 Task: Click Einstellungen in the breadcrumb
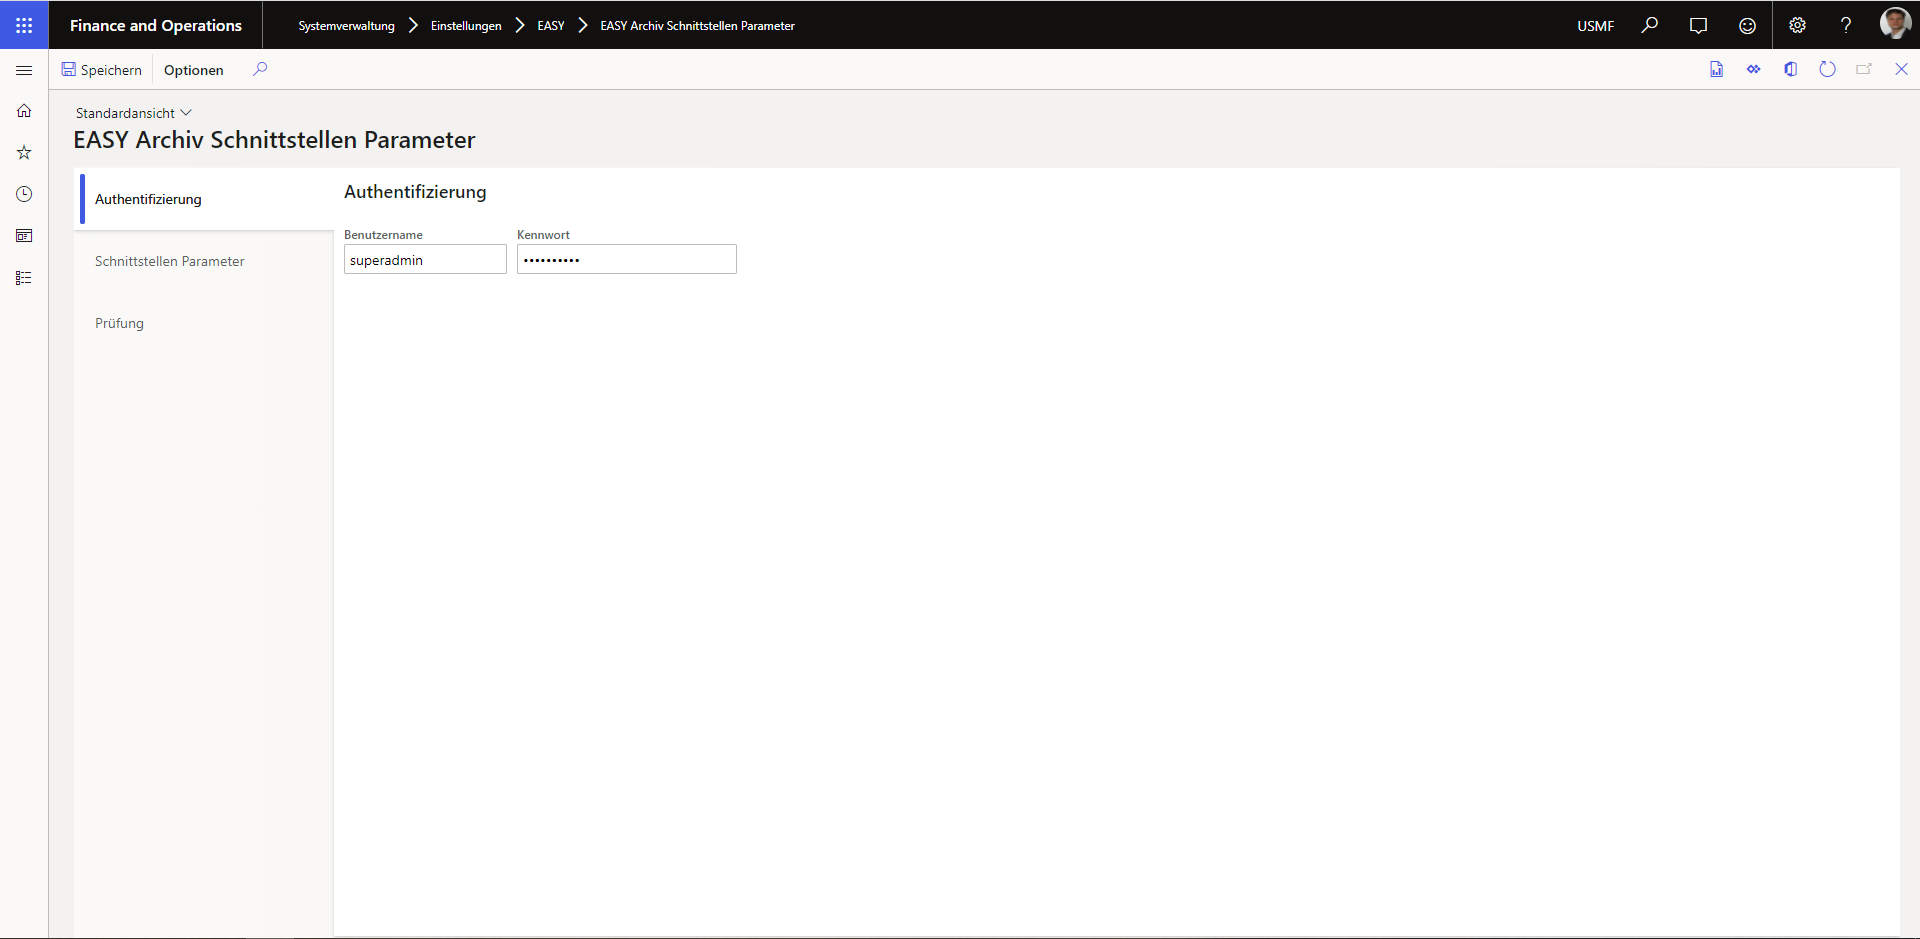466,26
